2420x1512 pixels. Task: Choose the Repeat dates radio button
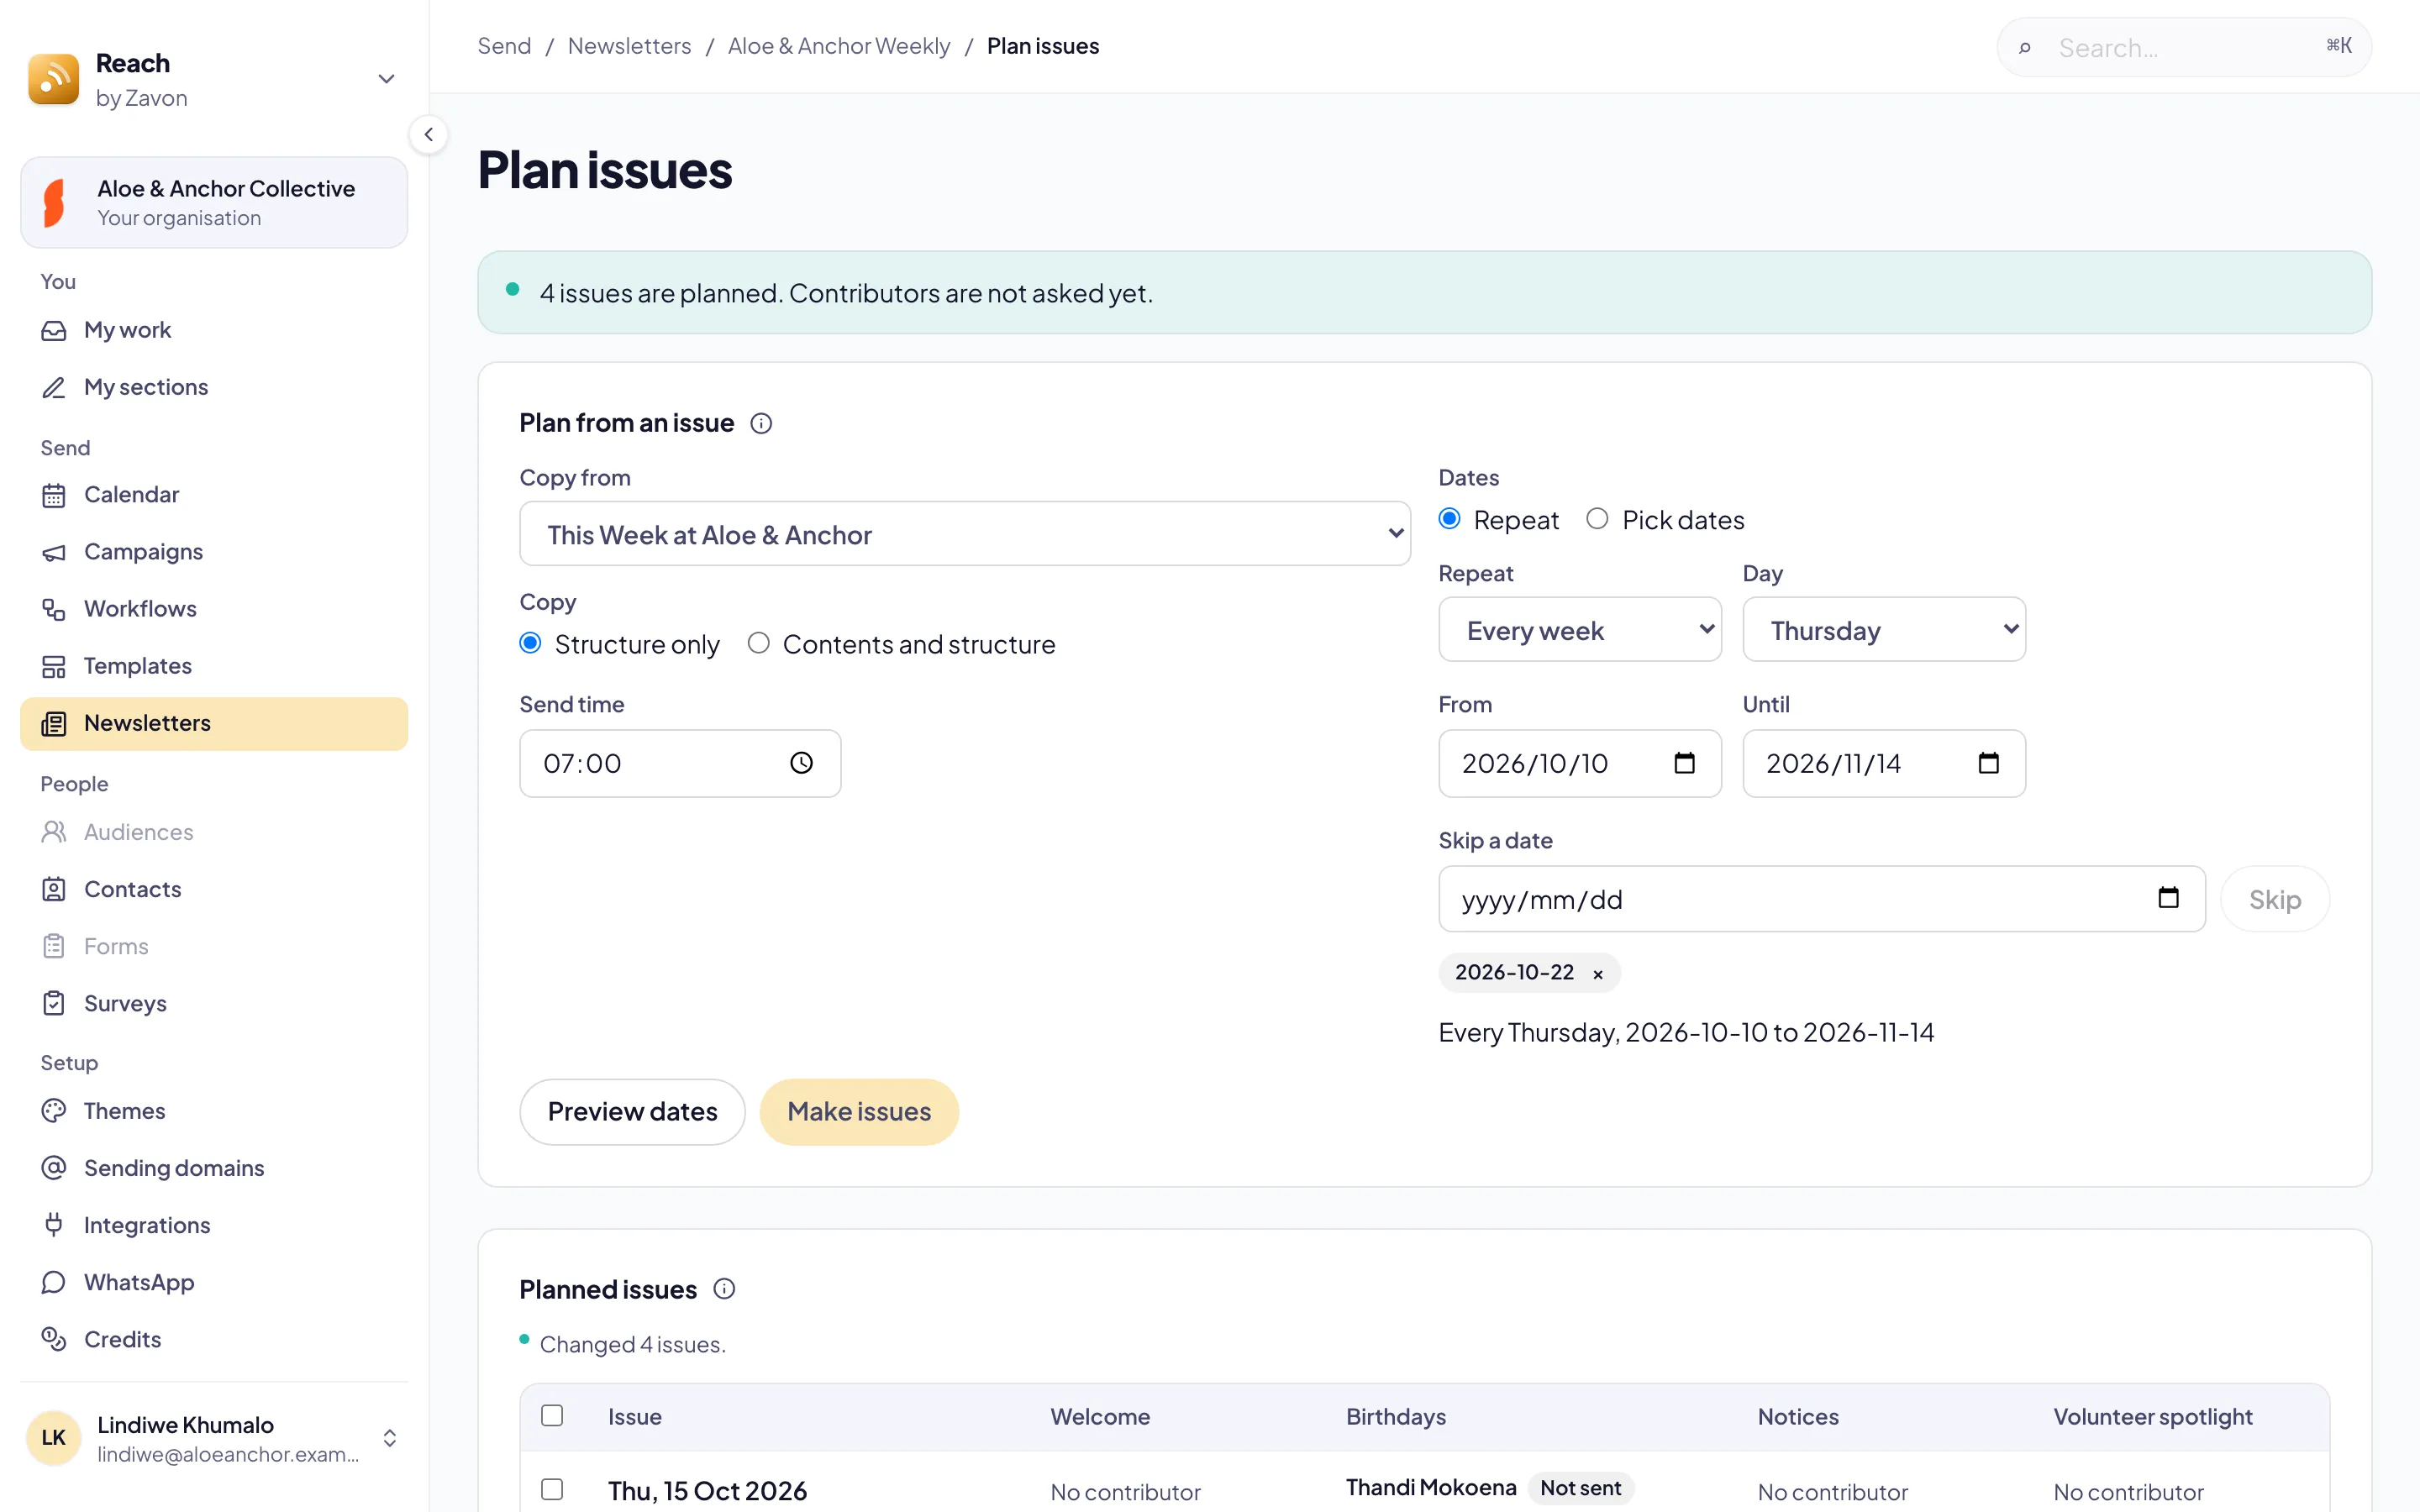[x=1449, y=519]
